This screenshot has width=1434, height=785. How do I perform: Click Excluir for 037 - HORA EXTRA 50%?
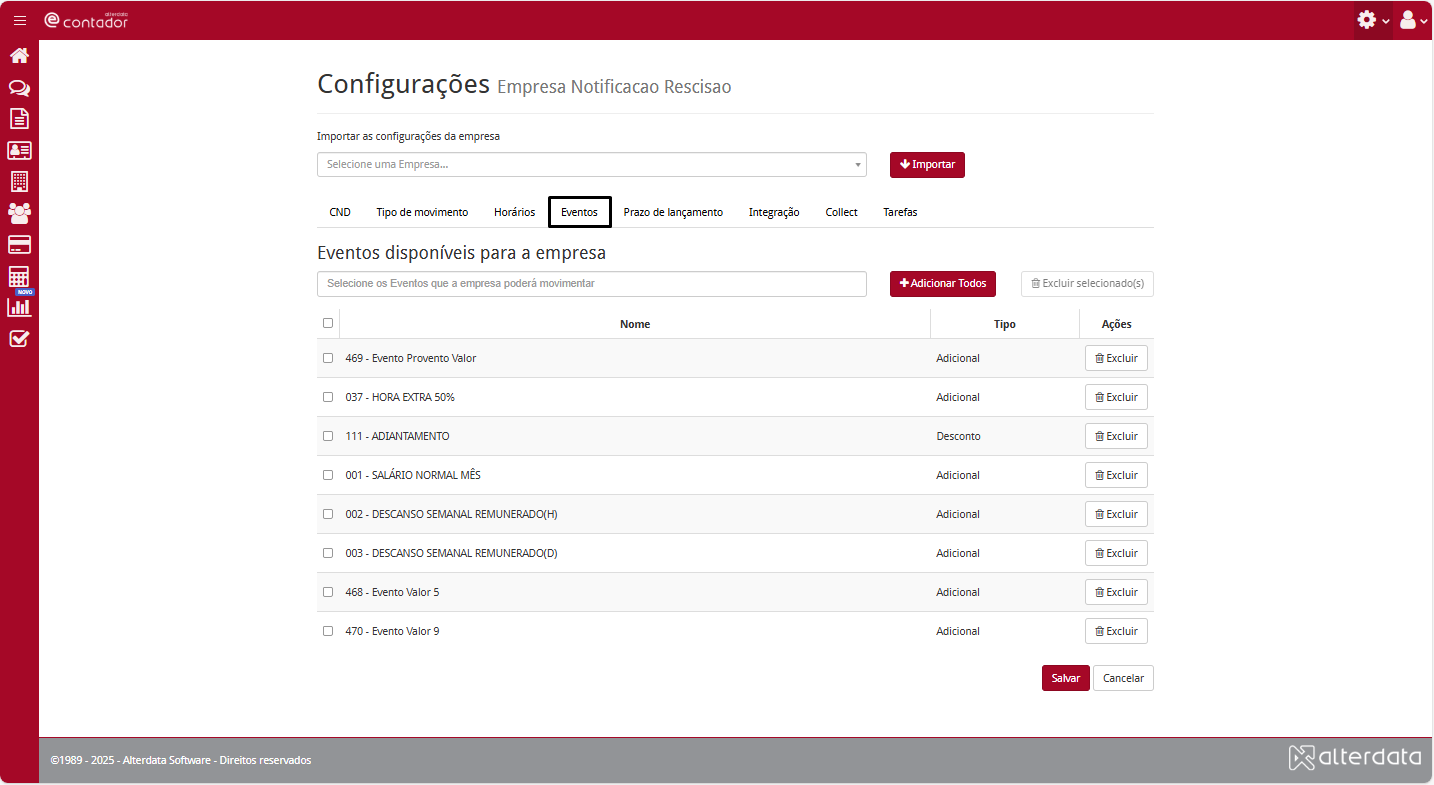tap(1116, 397)
